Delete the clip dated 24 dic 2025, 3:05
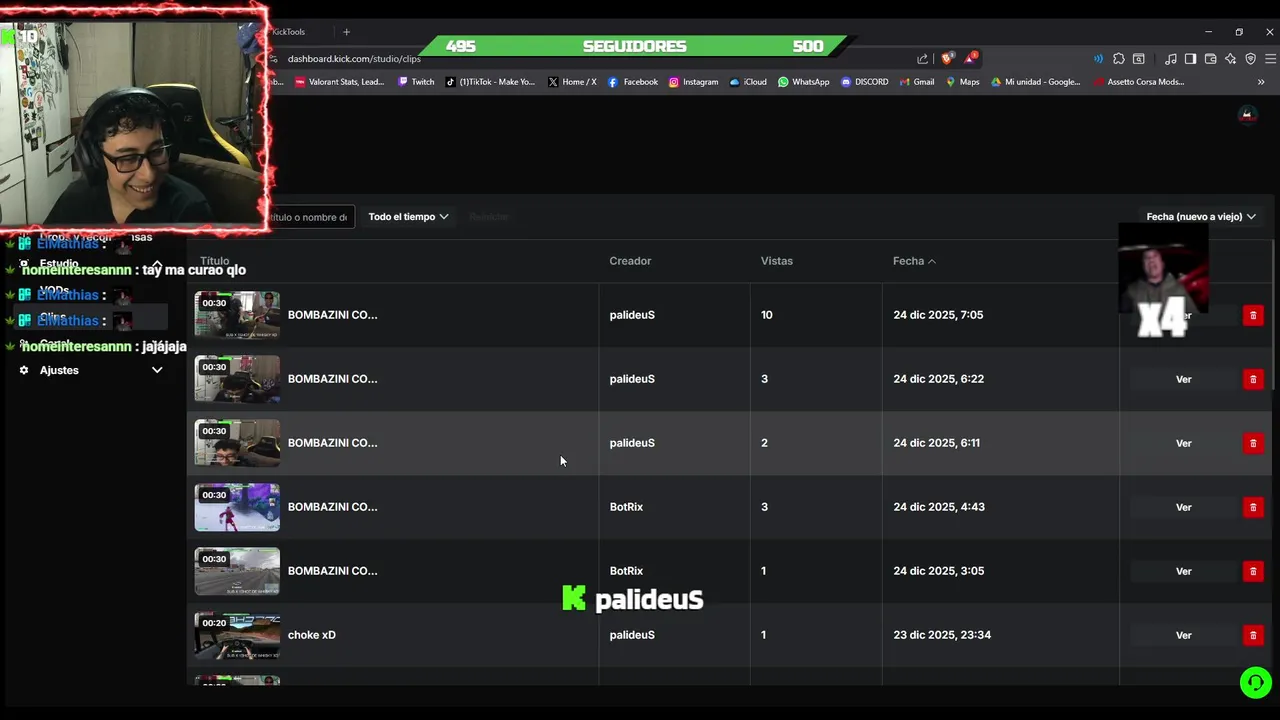Viewport: 1280px width, 720px height. [x=1253, y=571]
